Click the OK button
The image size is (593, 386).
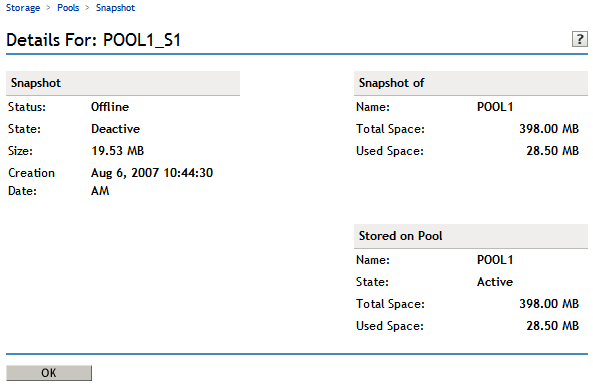point(49,373)
